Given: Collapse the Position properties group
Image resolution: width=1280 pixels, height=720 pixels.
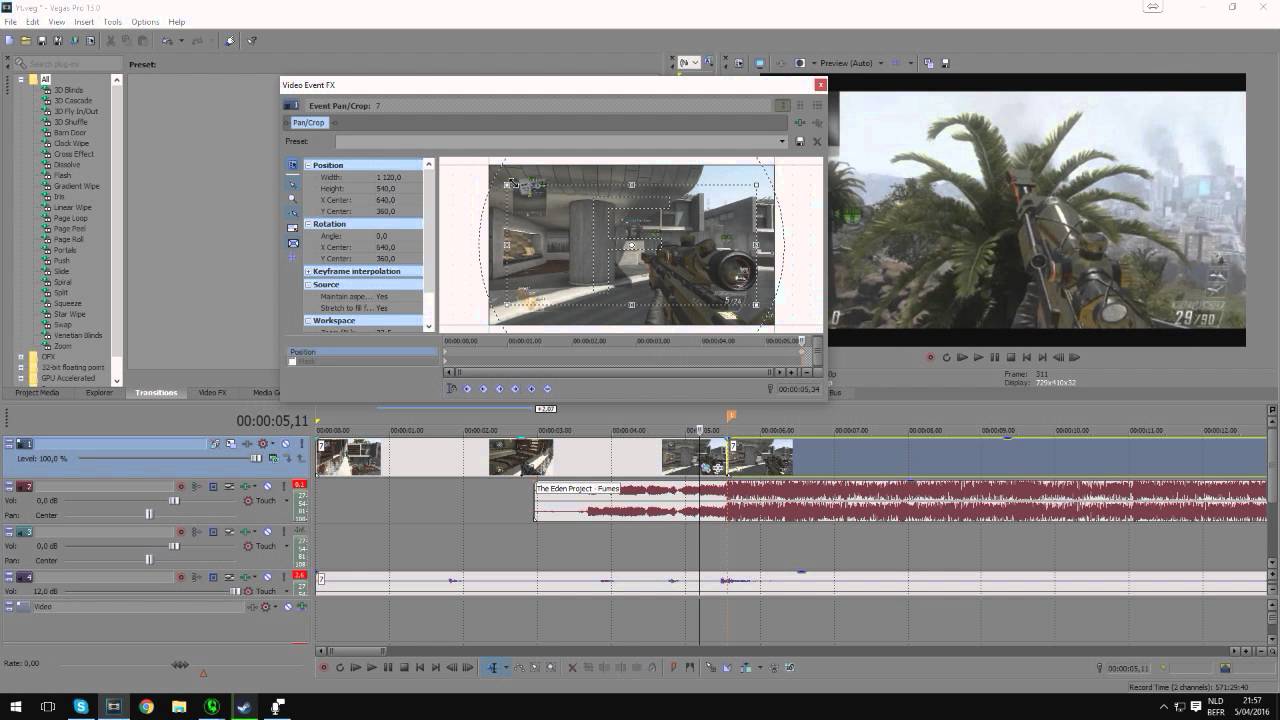Looking at the screenshot, I should pyautogui.click(x=308, y=165).
